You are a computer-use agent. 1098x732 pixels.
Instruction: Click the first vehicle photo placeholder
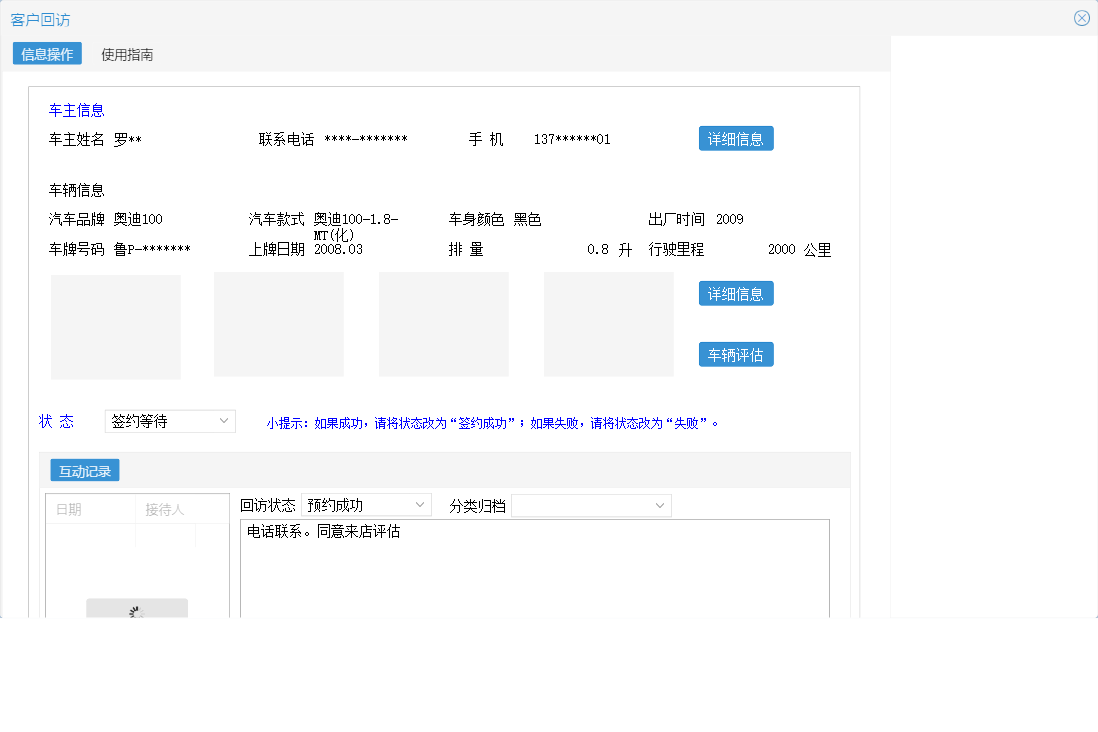[x=115, y=327]
